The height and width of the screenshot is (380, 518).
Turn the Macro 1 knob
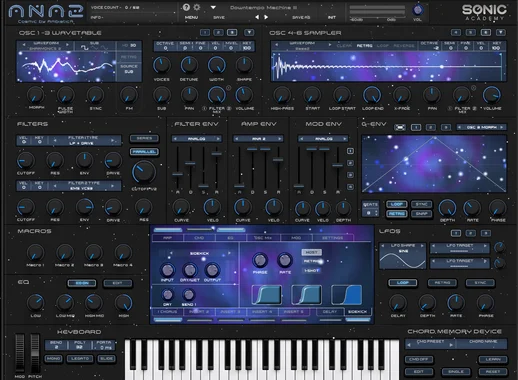pyautogui.click(x=35, y=253)
